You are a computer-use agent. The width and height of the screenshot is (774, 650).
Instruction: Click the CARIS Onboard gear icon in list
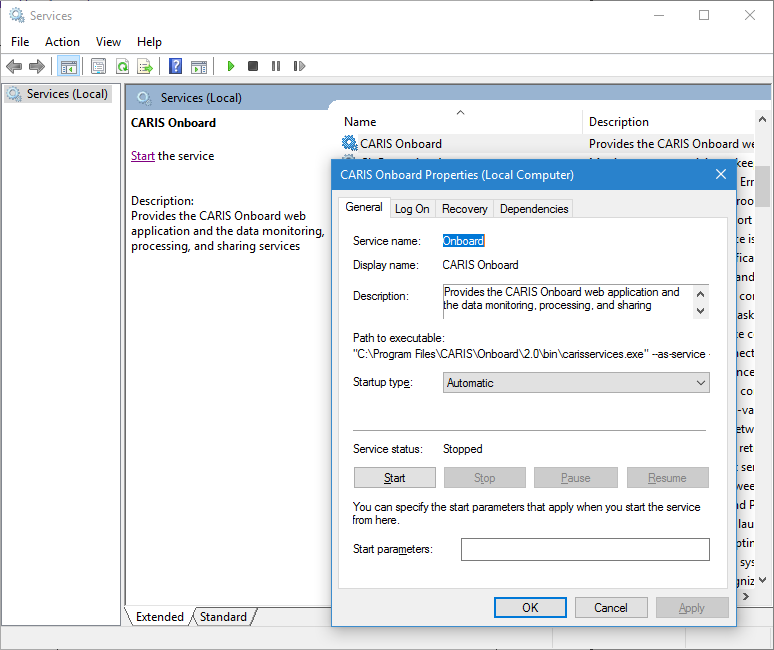point(349,143)
